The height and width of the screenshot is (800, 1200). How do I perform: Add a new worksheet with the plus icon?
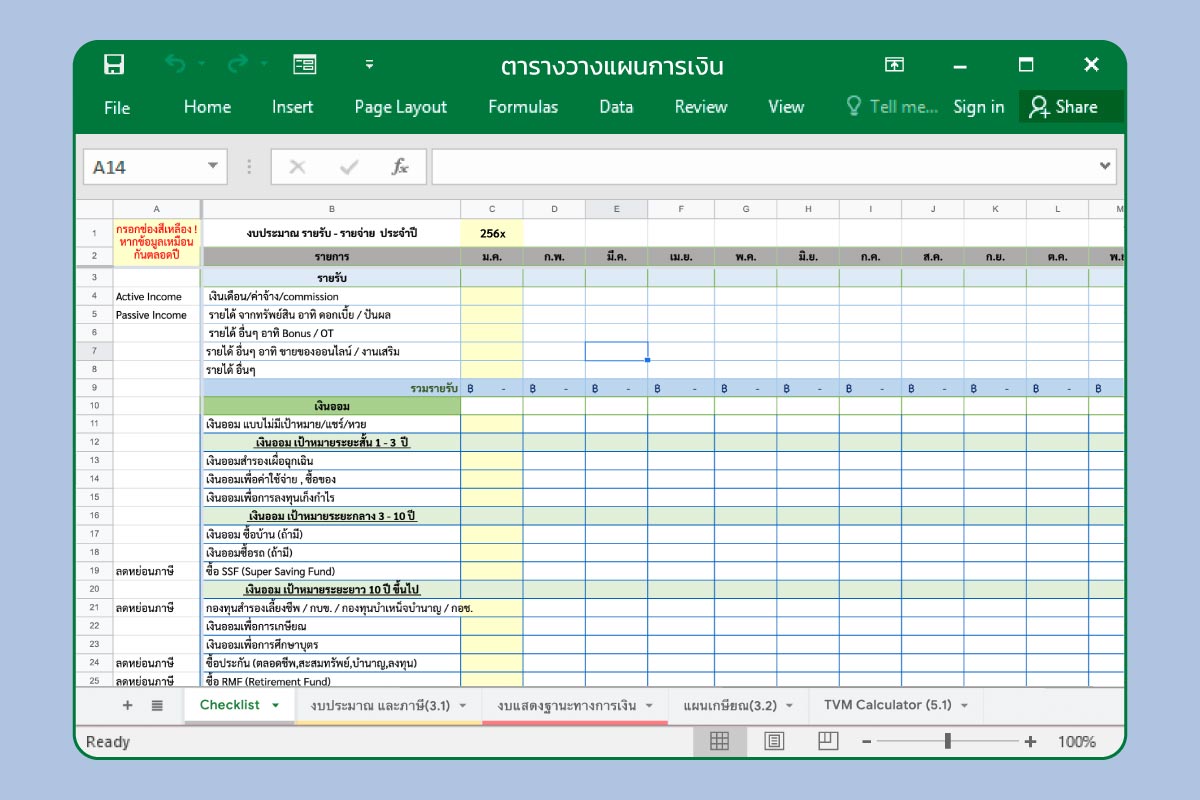(127, 705)
